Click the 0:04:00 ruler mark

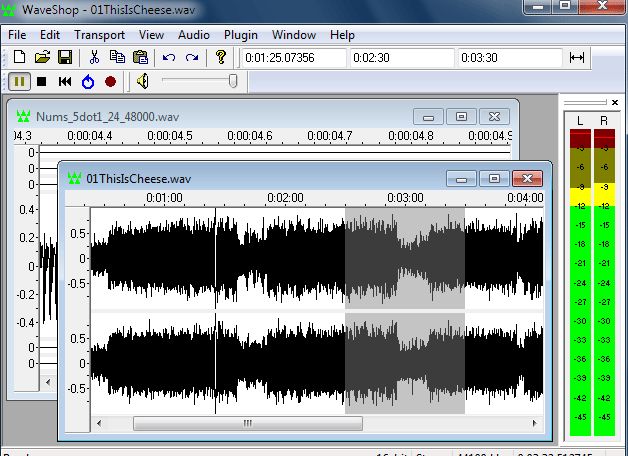(525, 198)
